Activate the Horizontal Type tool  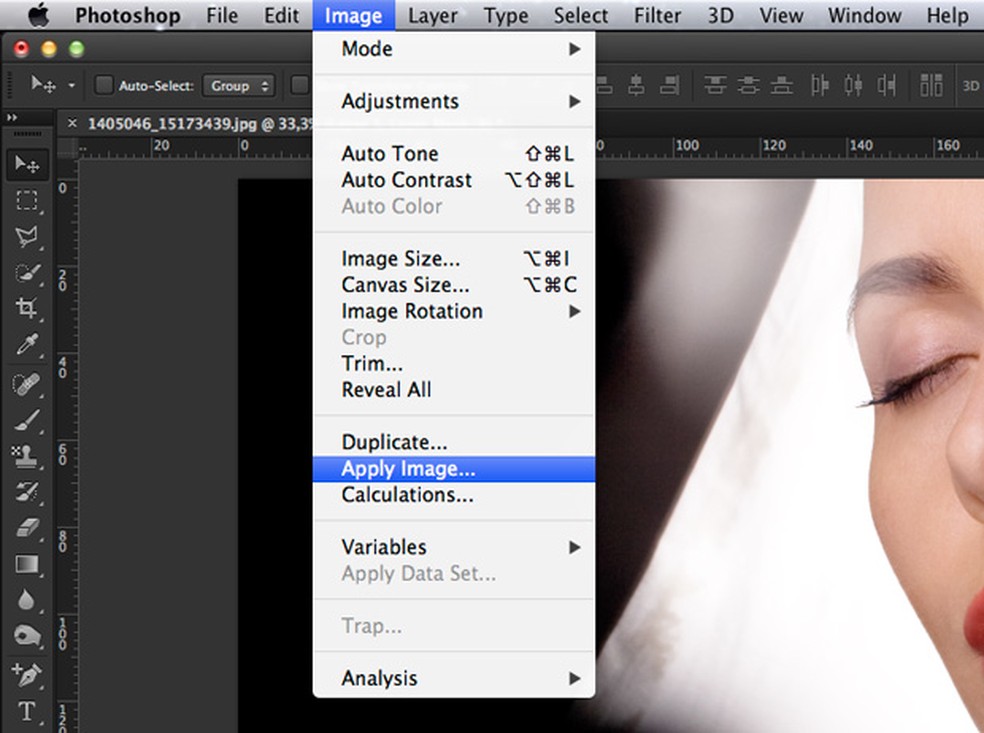pyautogui.click(x=26, y=712)
